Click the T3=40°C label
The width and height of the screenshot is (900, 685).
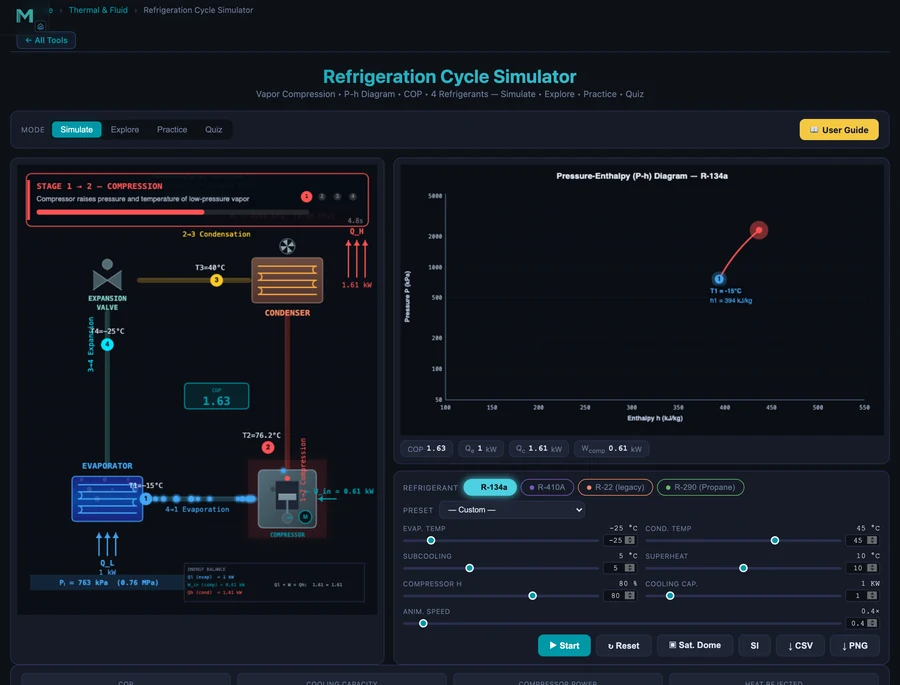[210, 267]
